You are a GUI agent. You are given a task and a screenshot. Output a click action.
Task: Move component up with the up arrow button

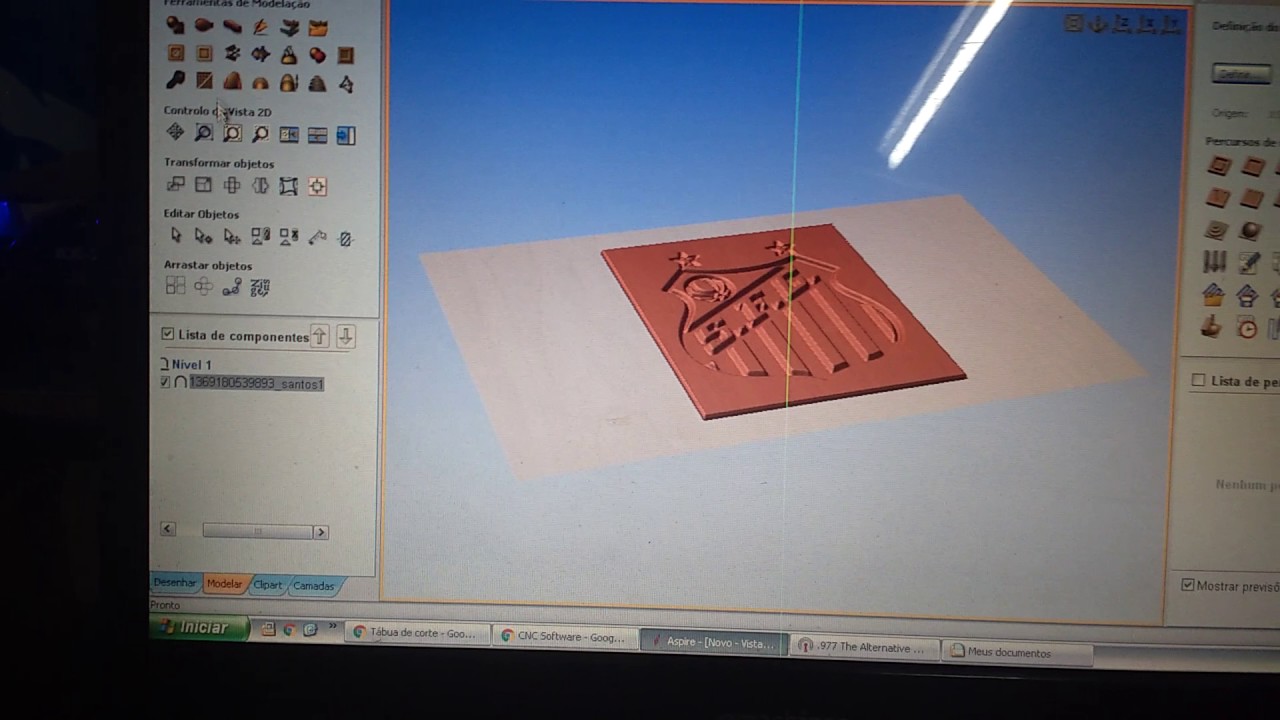click(319, 336)
